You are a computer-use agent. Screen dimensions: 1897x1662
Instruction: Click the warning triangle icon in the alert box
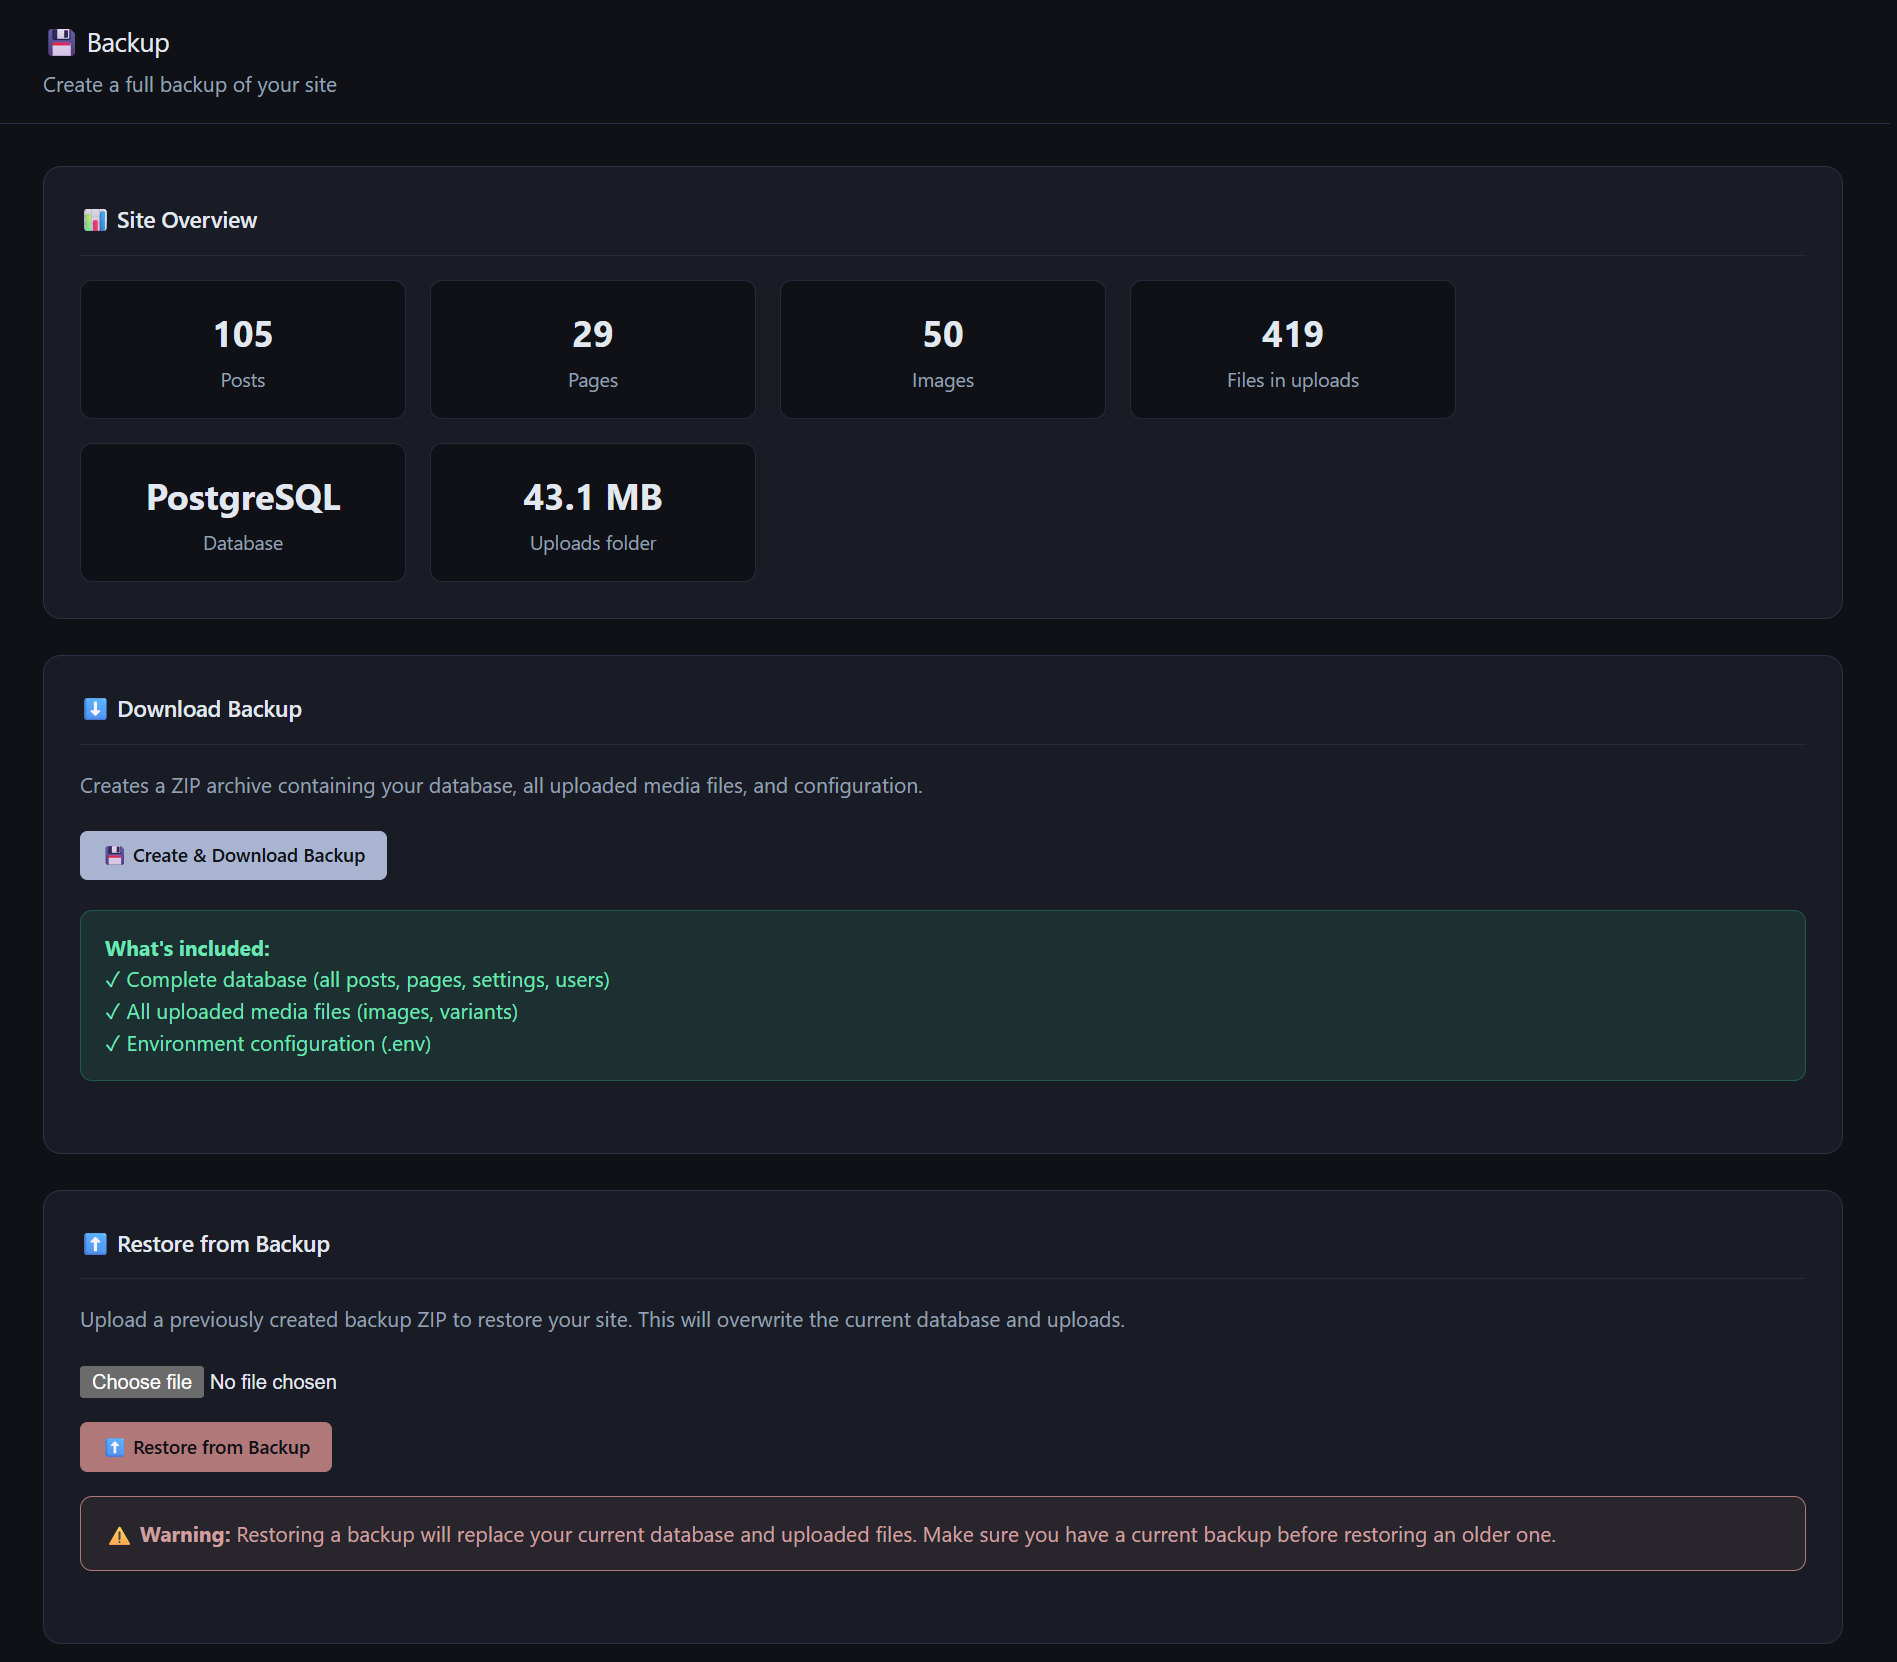point(119,1535)
